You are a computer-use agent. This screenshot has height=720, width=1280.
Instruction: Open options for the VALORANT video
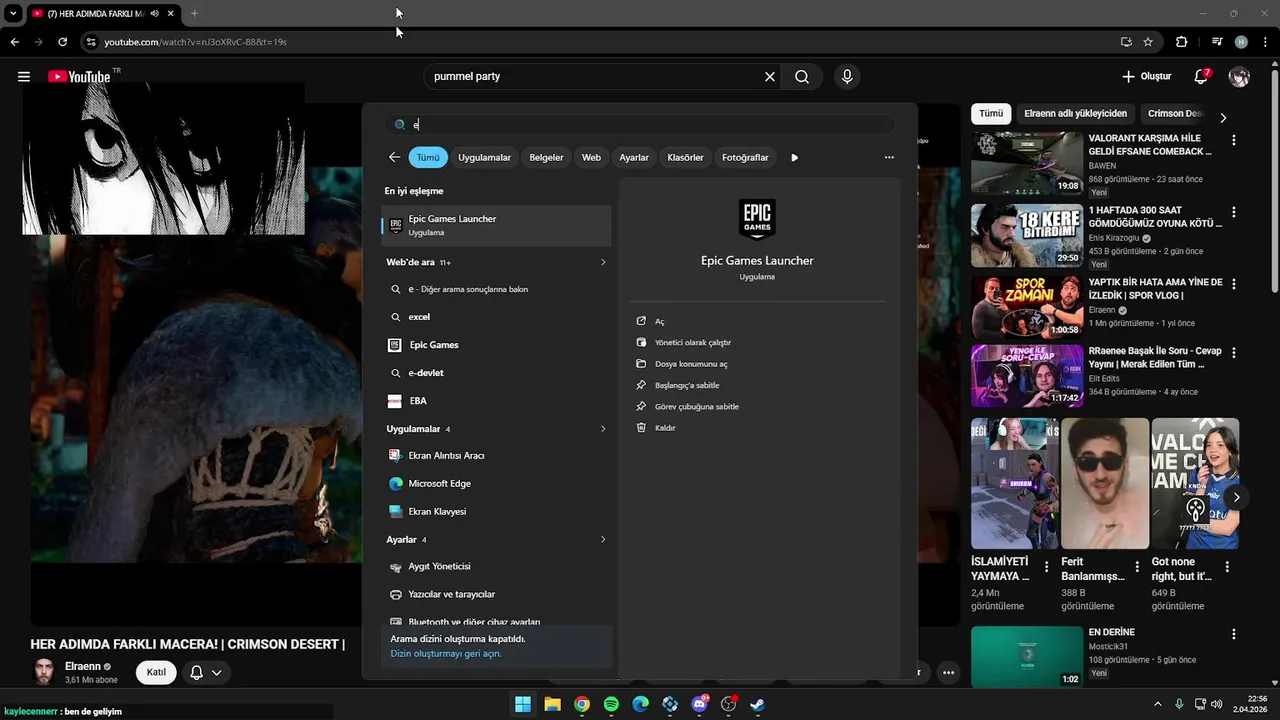pos(1234,140)
